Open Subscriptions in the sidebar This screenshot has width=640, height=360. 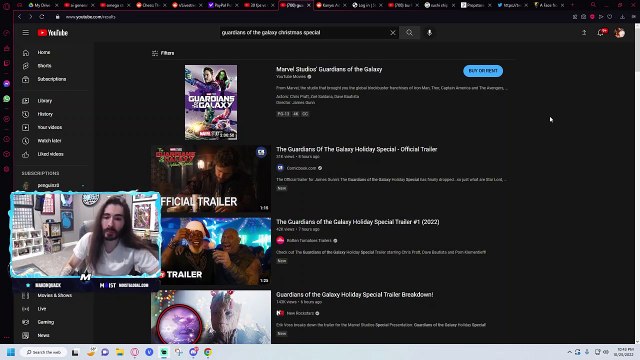click(51, 79)
